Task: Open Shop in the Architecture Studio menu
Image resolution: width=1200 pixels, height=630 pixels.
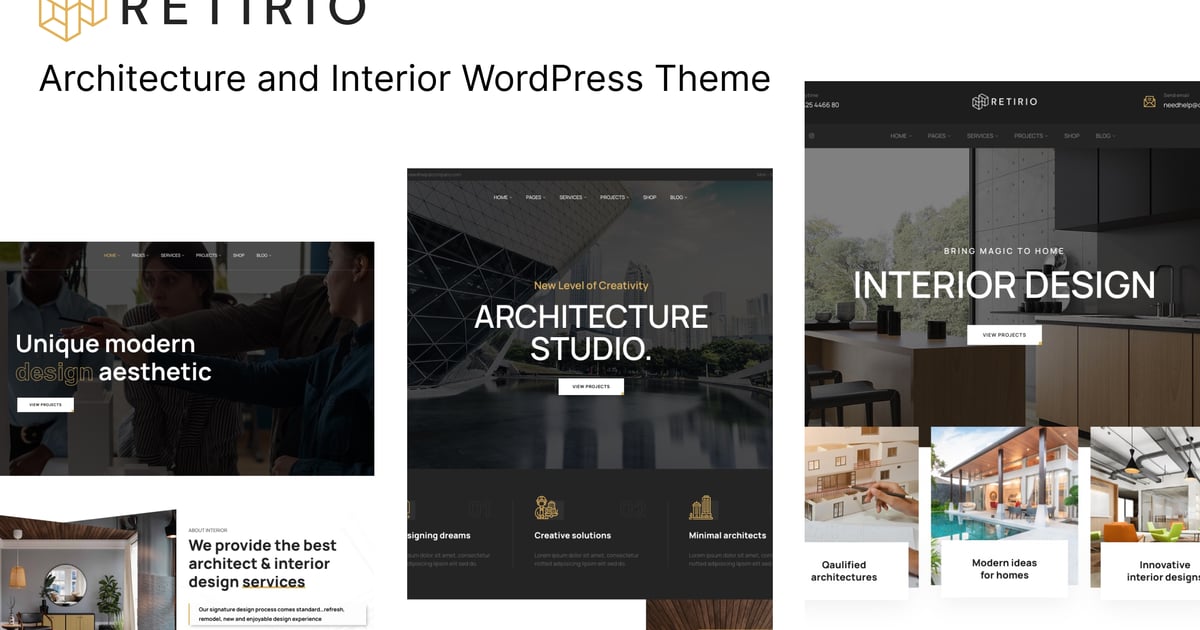Action: (649, 198)
